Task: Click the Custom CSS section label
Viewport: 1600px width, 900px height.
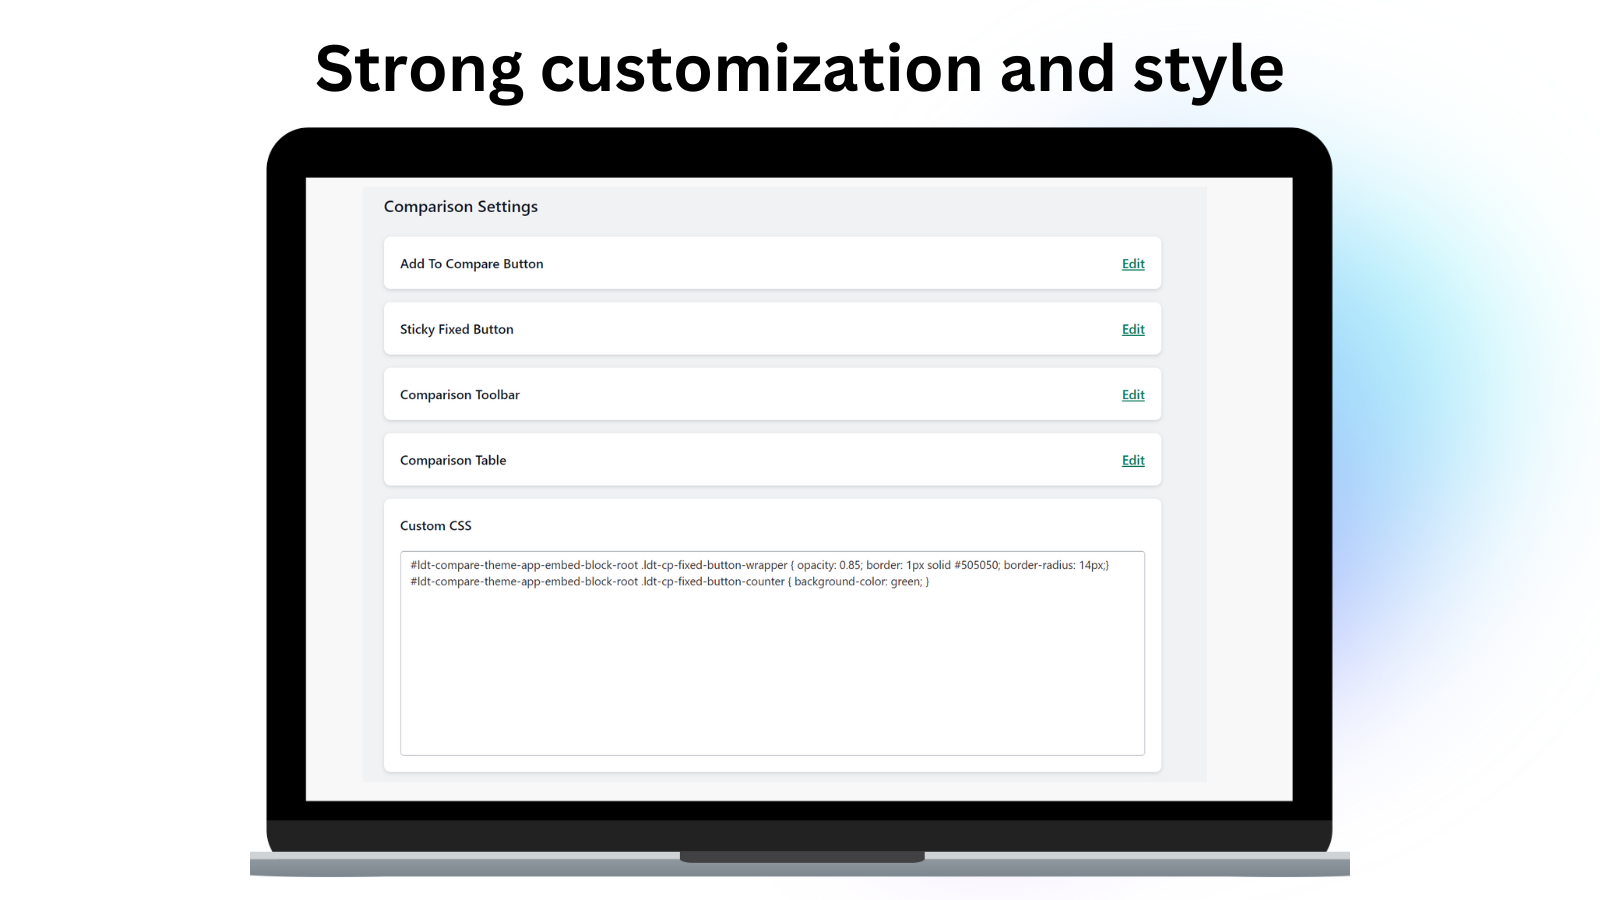Action: coord(436,525)
